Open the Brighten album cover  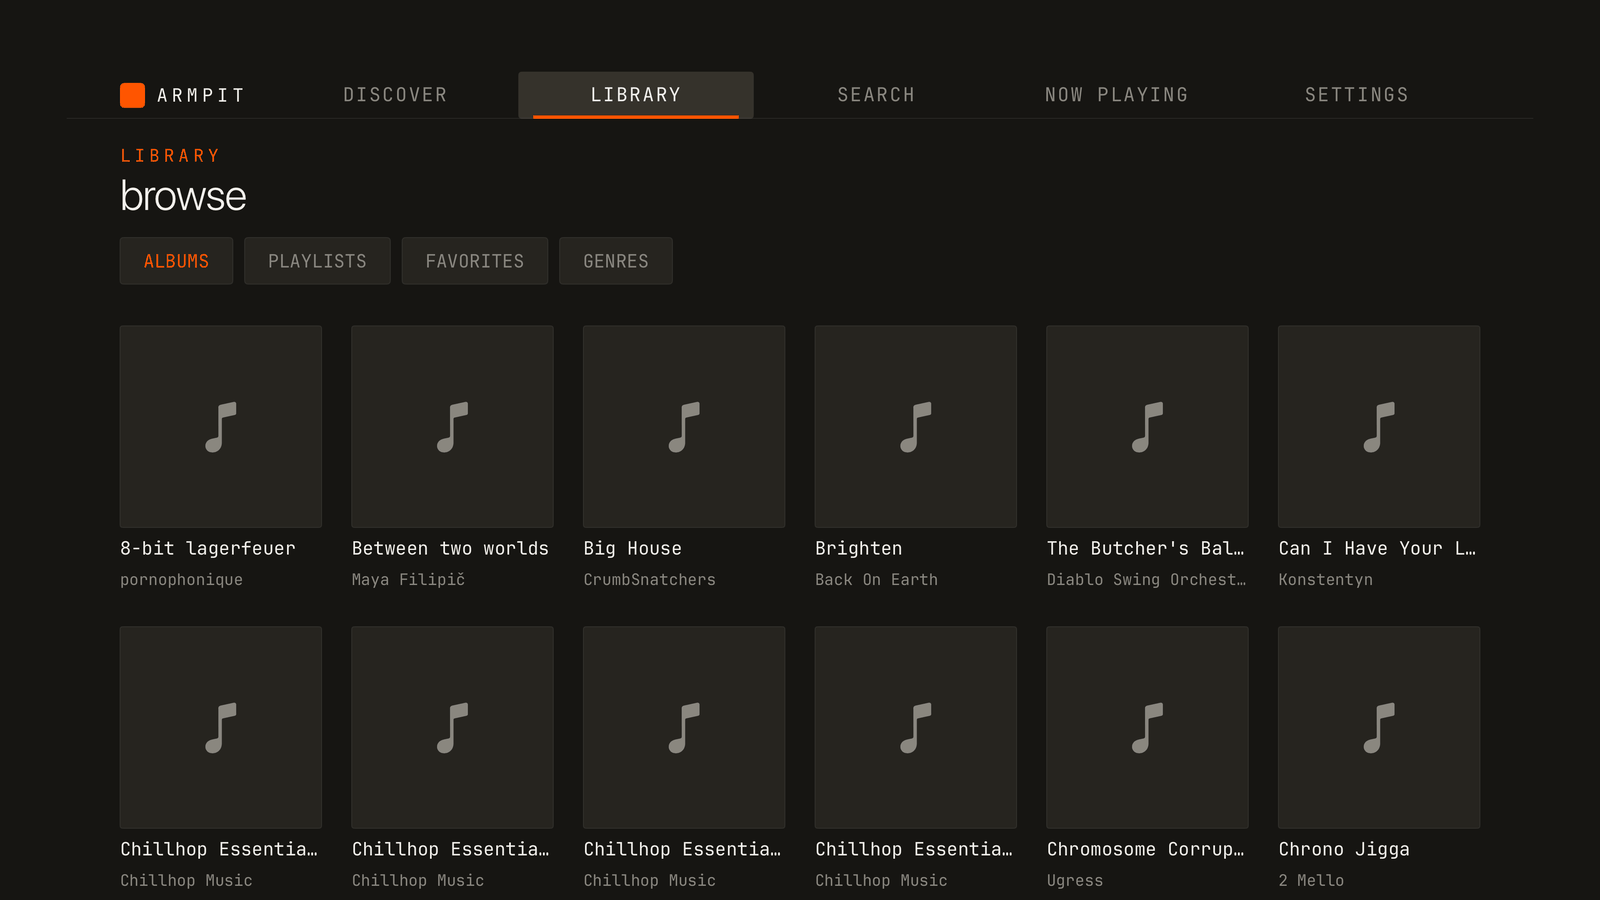tap(916, 426)
